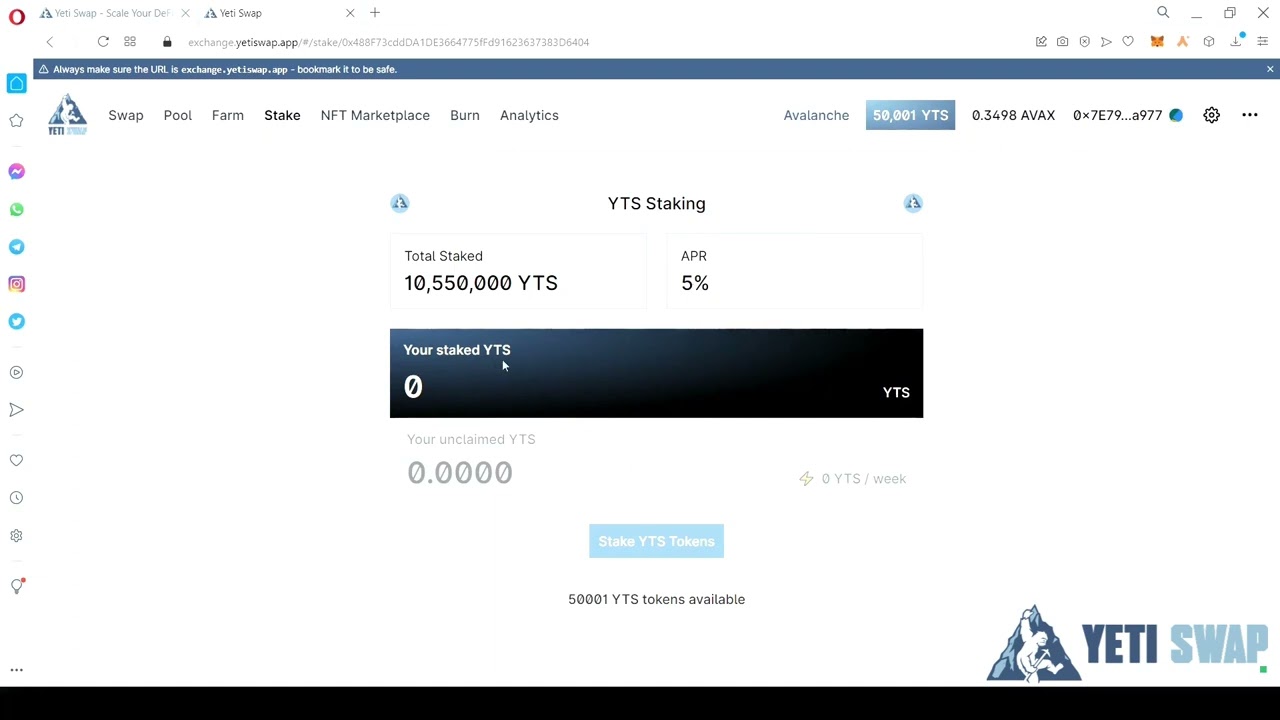Switch to the 'Yeti Swap - Scale Your DeFi' tab

(112, 13)
